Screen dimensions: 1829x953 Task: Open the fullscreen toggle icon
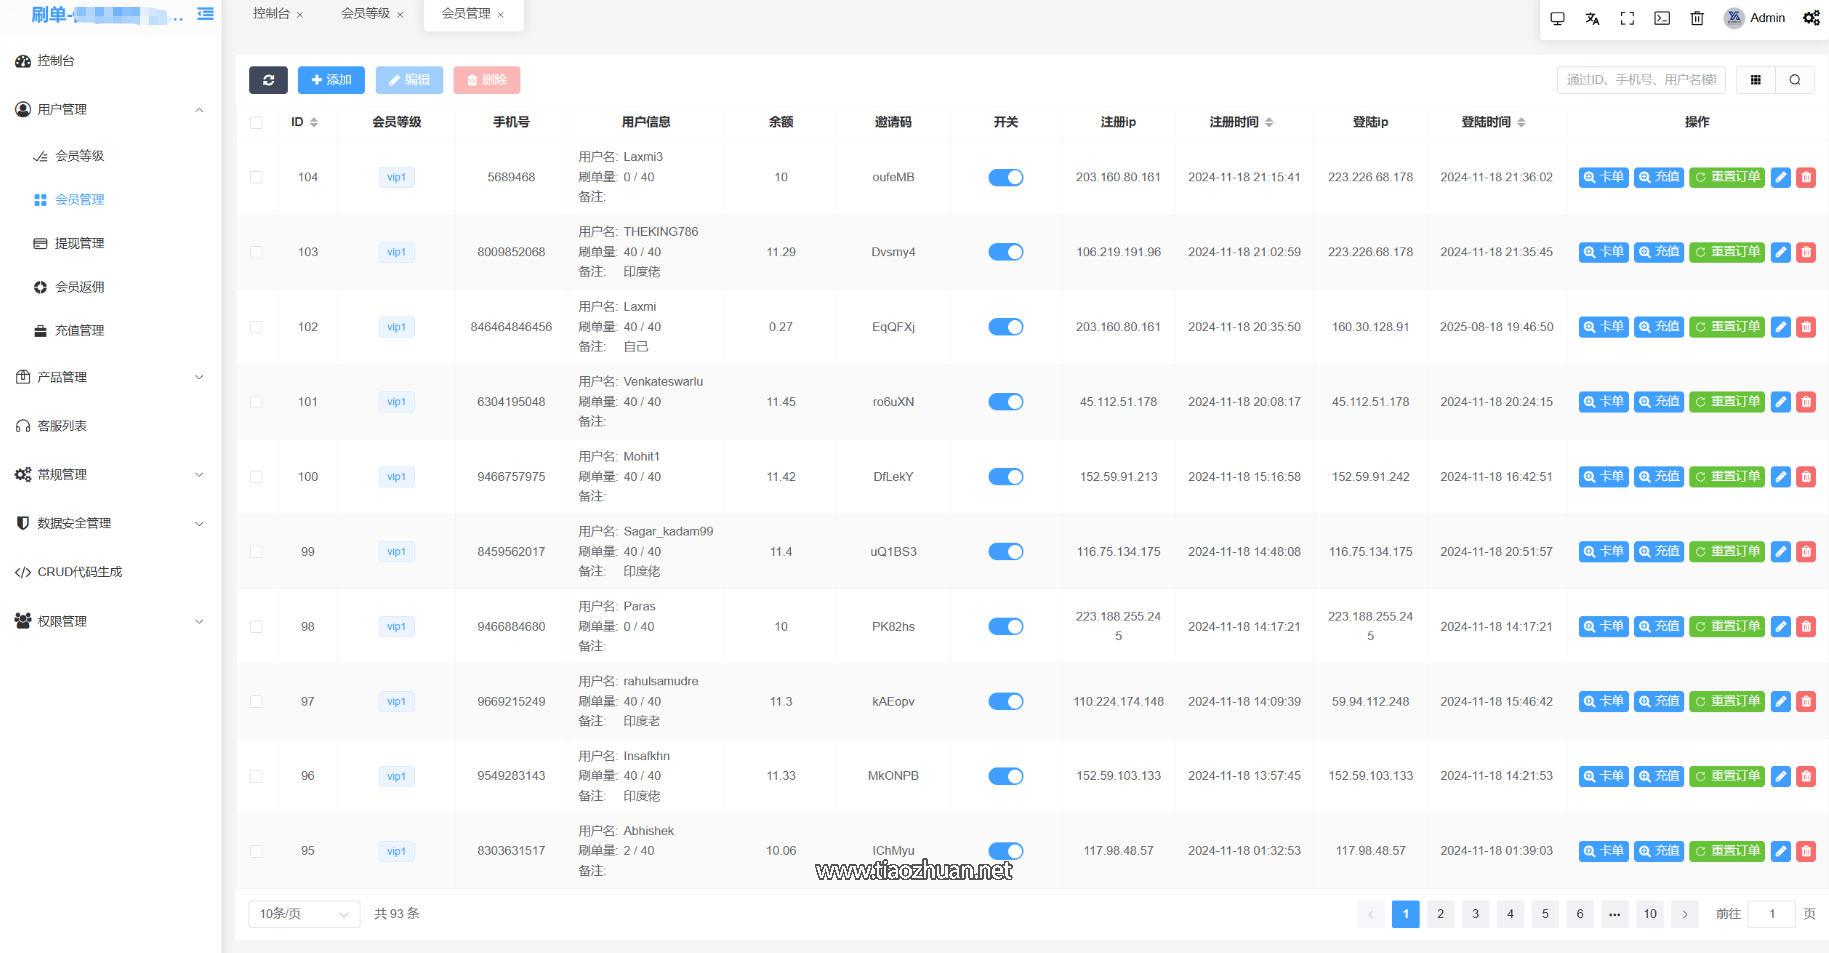tap(1627, 18)
